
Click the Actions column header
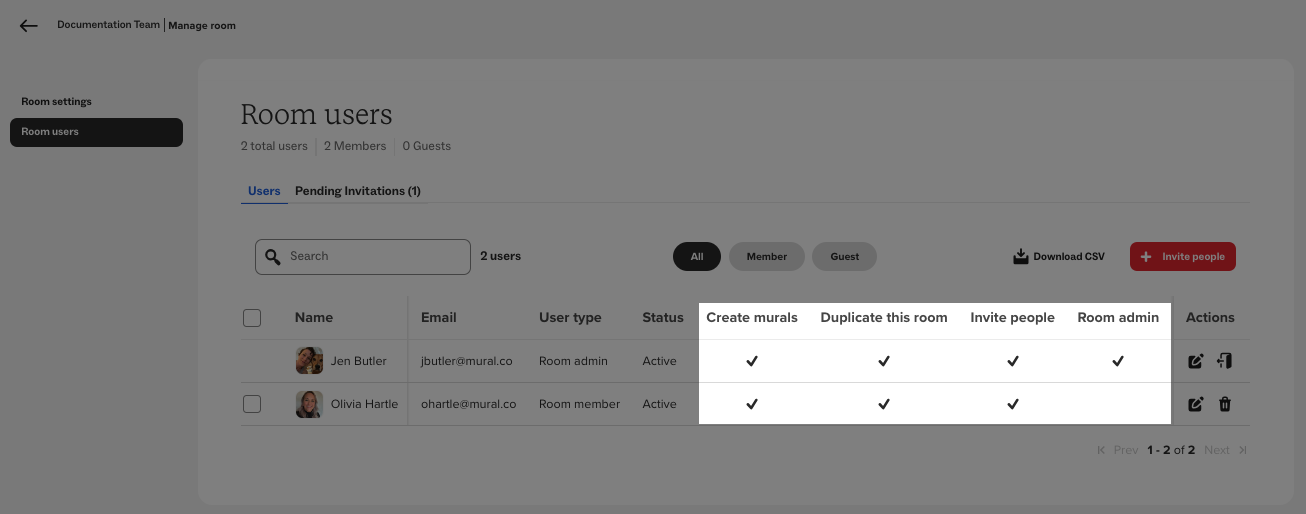pos(1210,318)
